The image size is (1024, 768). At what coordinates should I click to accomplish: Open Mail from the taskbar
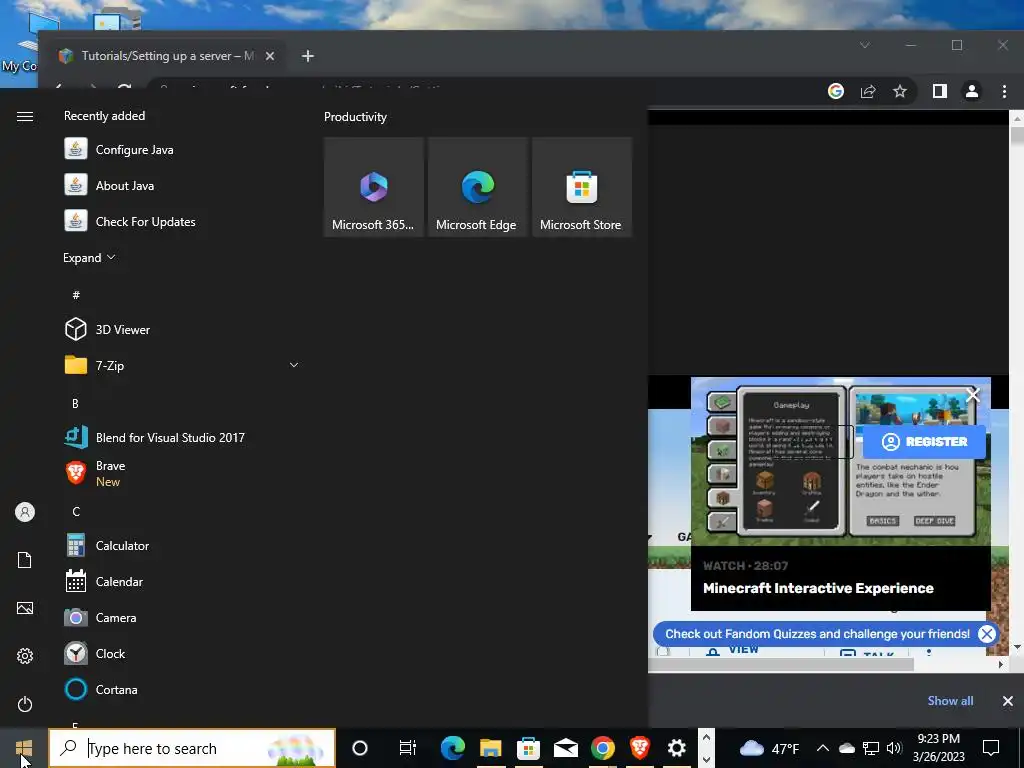tap(566, 748)
